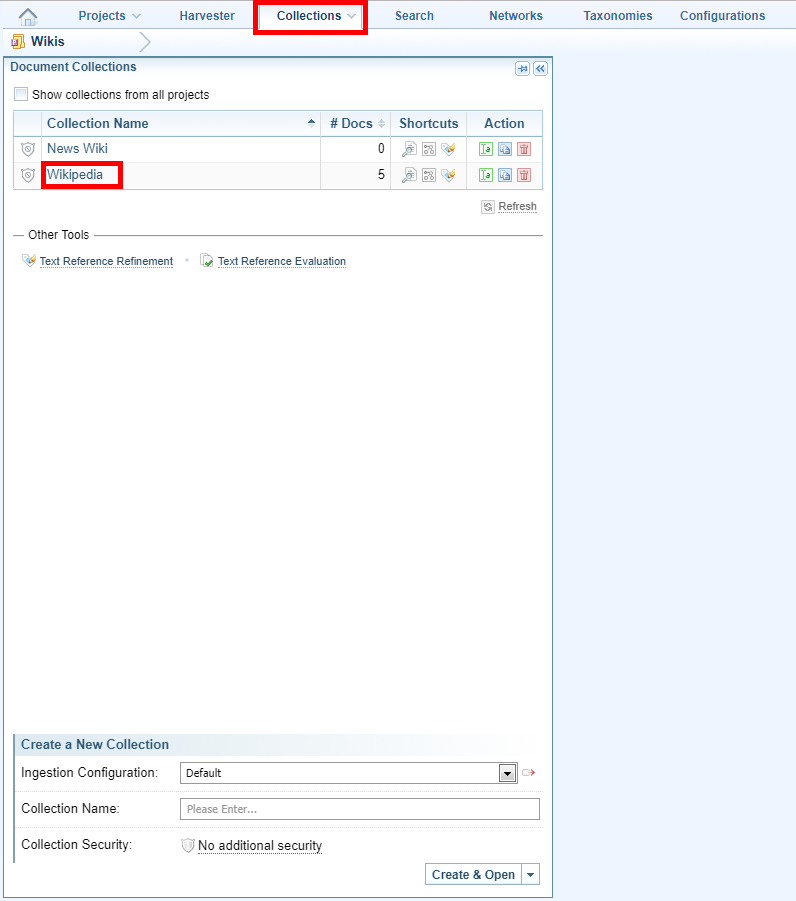Click the Home icon in the navigation bar
Screen dimensions: 796x901
coord(28,16)
